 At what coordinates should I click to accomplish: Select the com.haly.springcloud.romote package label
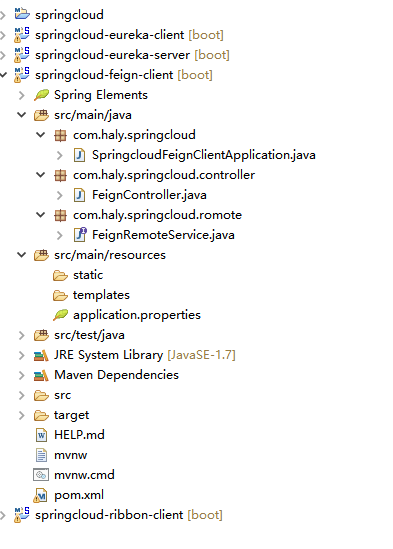pyautogui.click(x=157, y=215)
